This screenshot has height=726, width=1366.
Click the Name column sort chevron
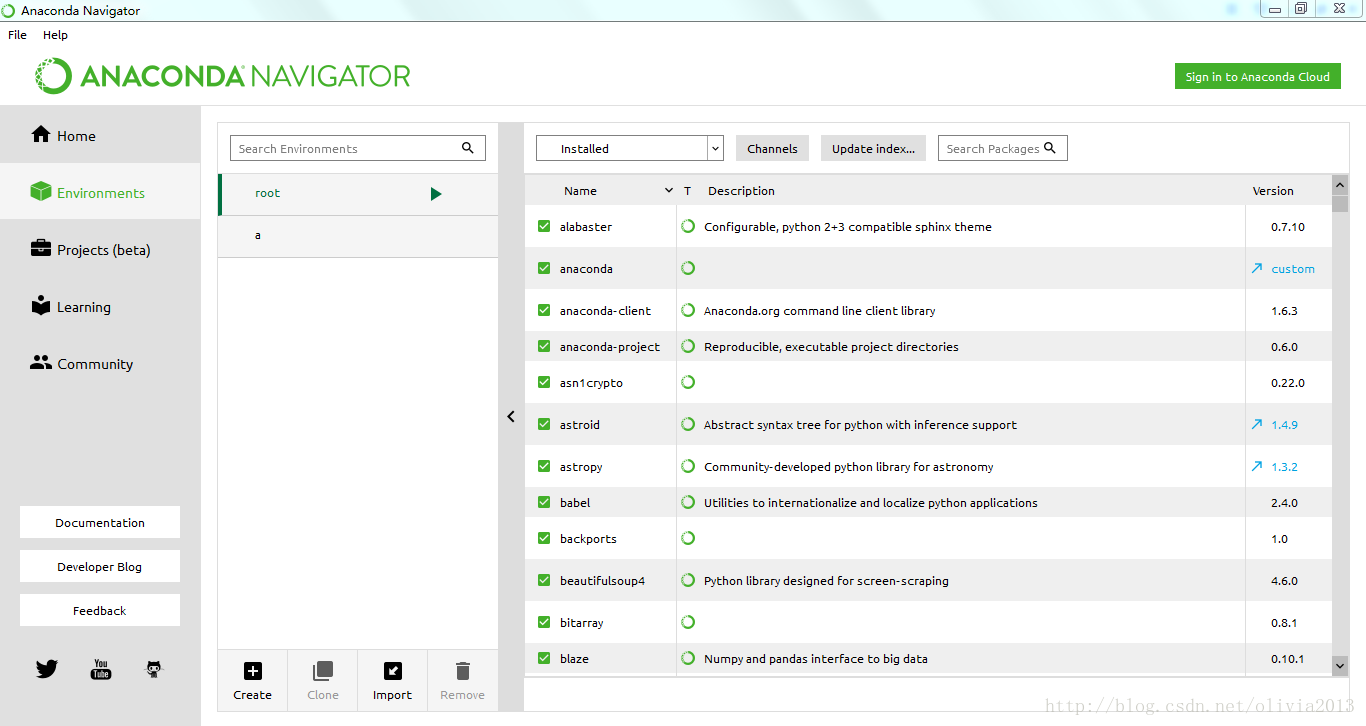[x=669, y=190]
